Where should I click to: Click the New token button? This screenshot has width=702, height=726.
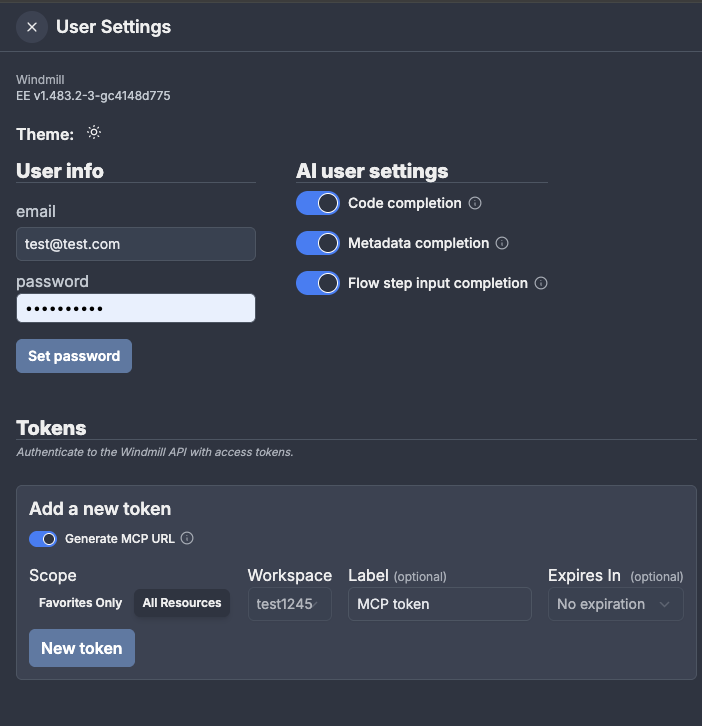[x=82, y=648]
